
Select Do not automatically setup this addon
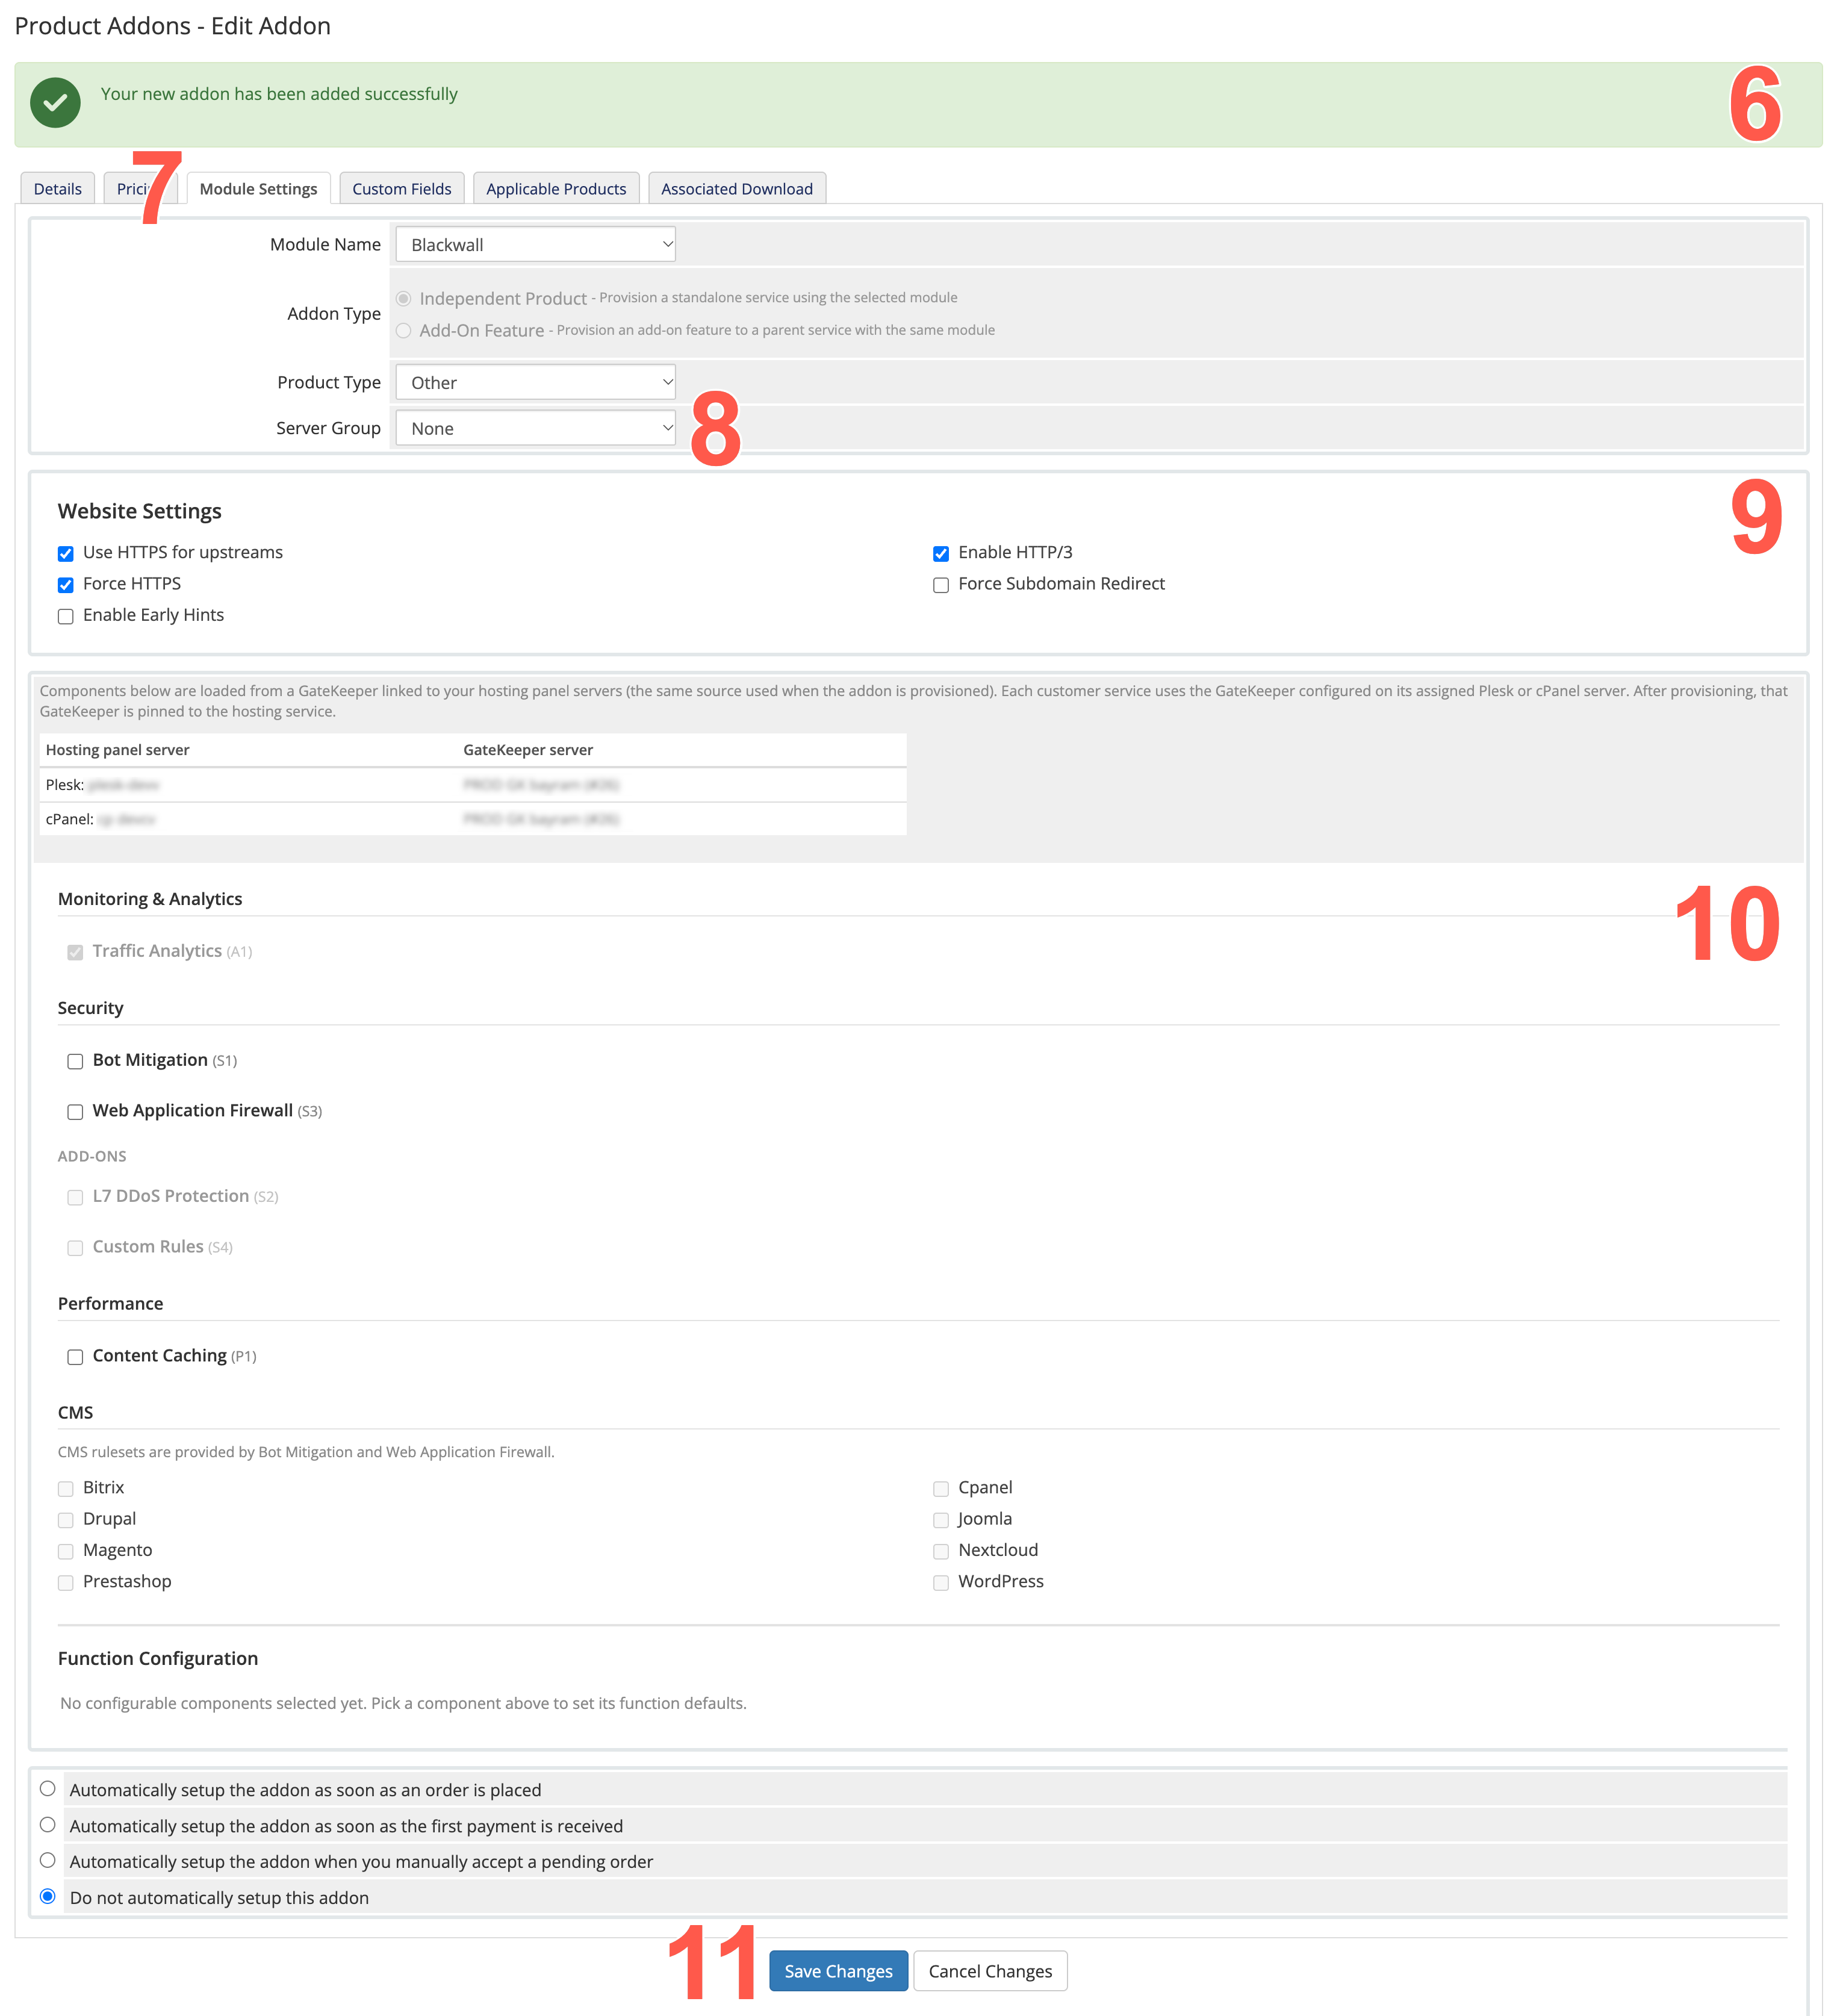(48, 1896)
